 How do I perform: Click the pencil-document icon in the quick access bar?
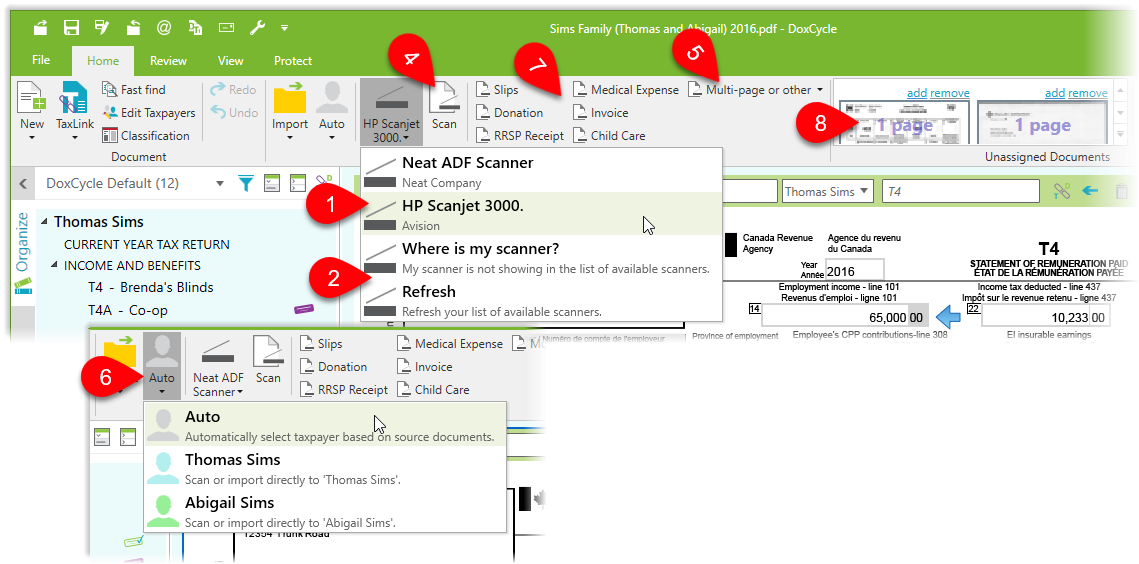click(102, 28)
